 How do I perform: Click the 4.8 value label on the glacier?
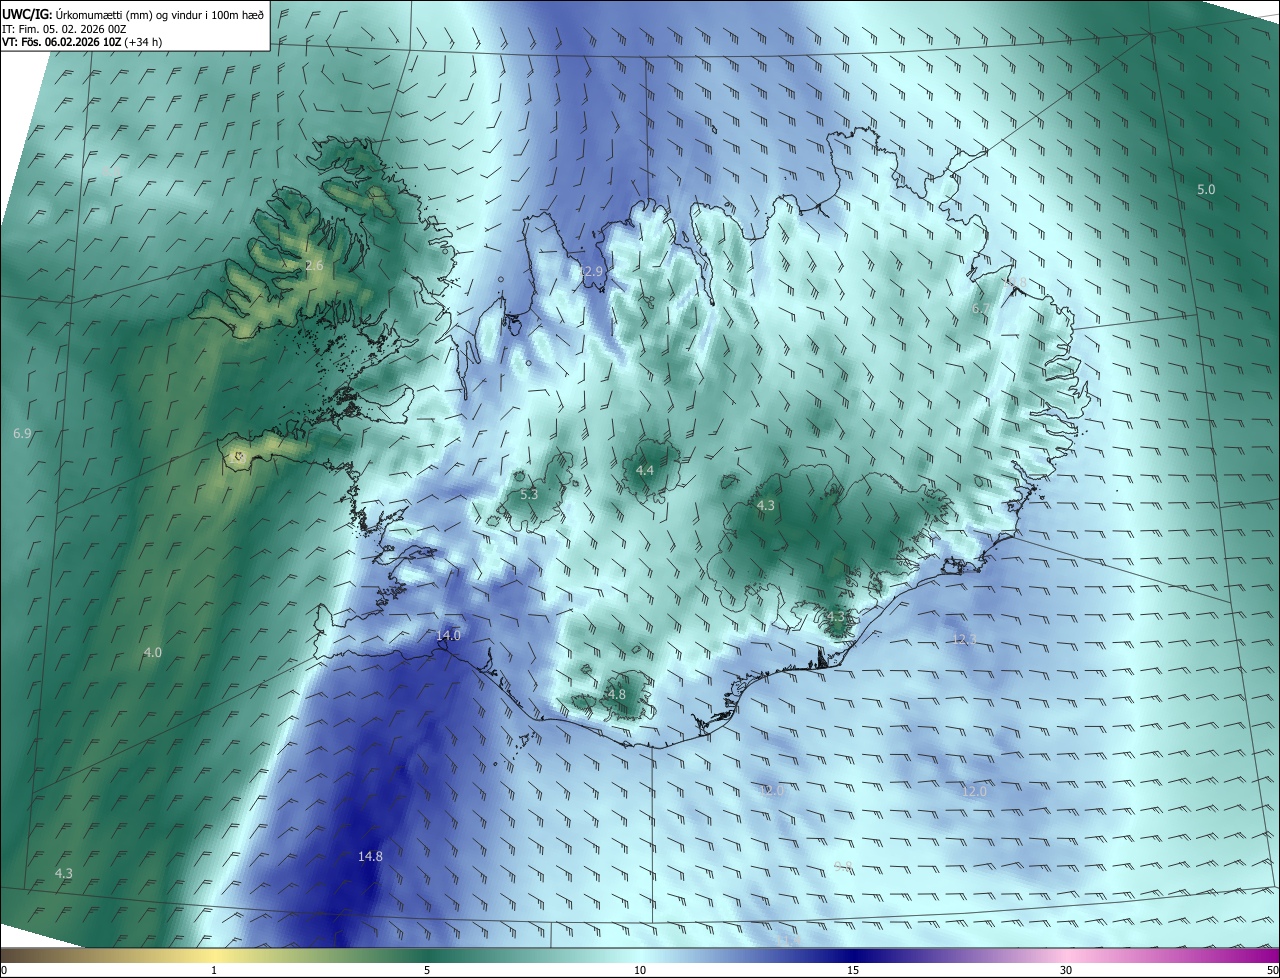coord(616,694)
